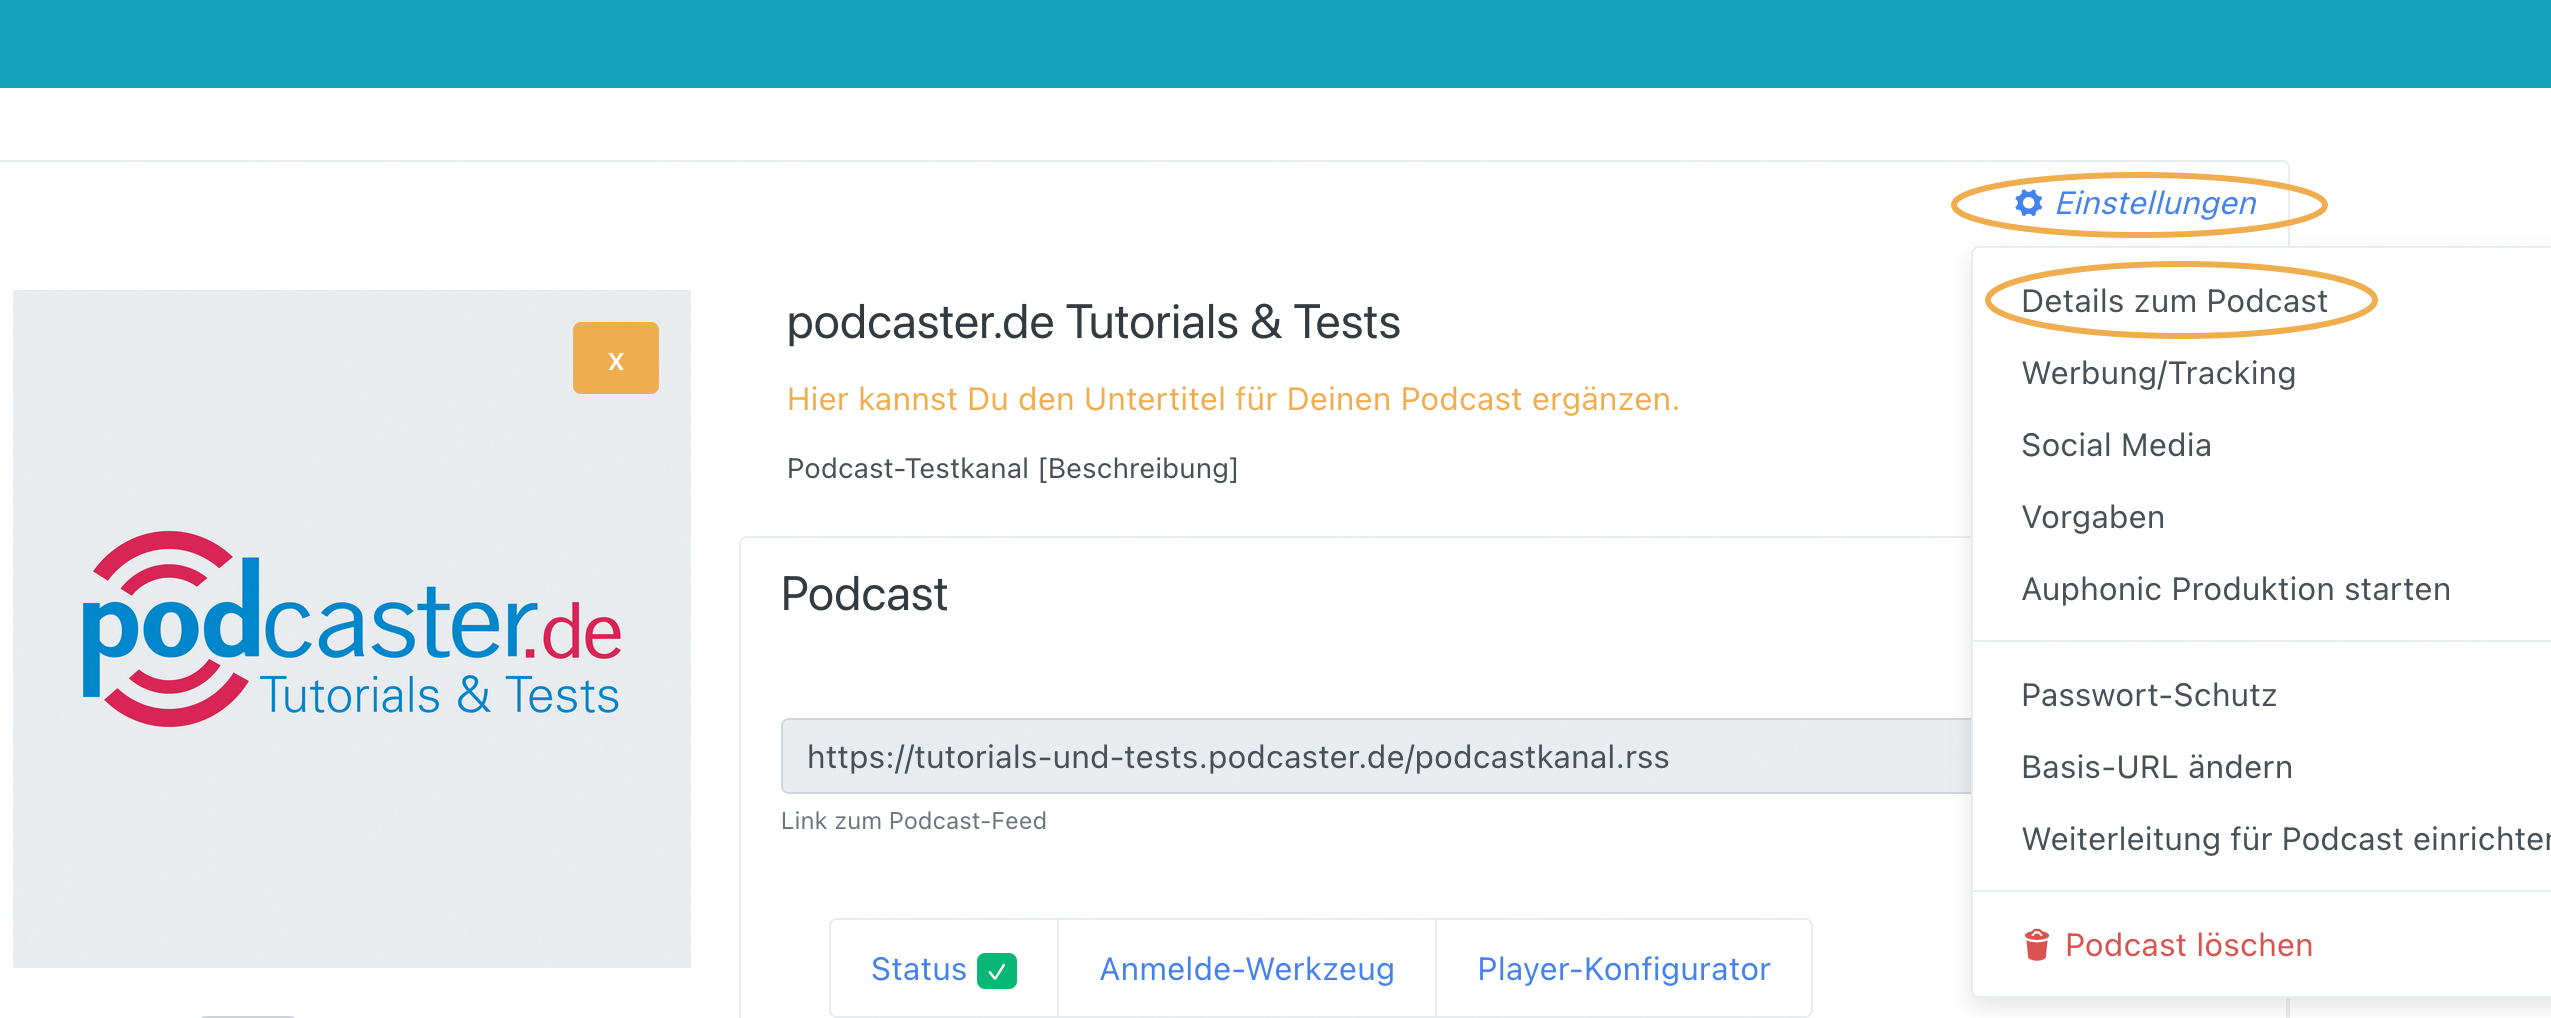The width and height of the screenshot is (2551, 1018).
Task: Click the red trash icon
Action: (x=2036, y=944)
